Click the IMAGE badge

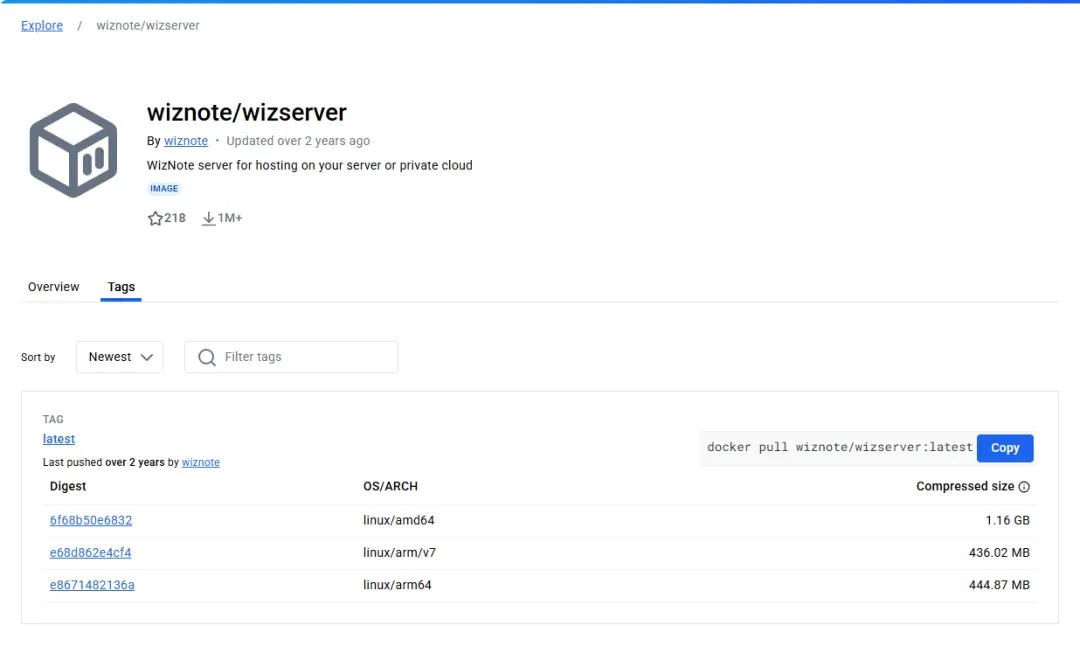[164, 189]
